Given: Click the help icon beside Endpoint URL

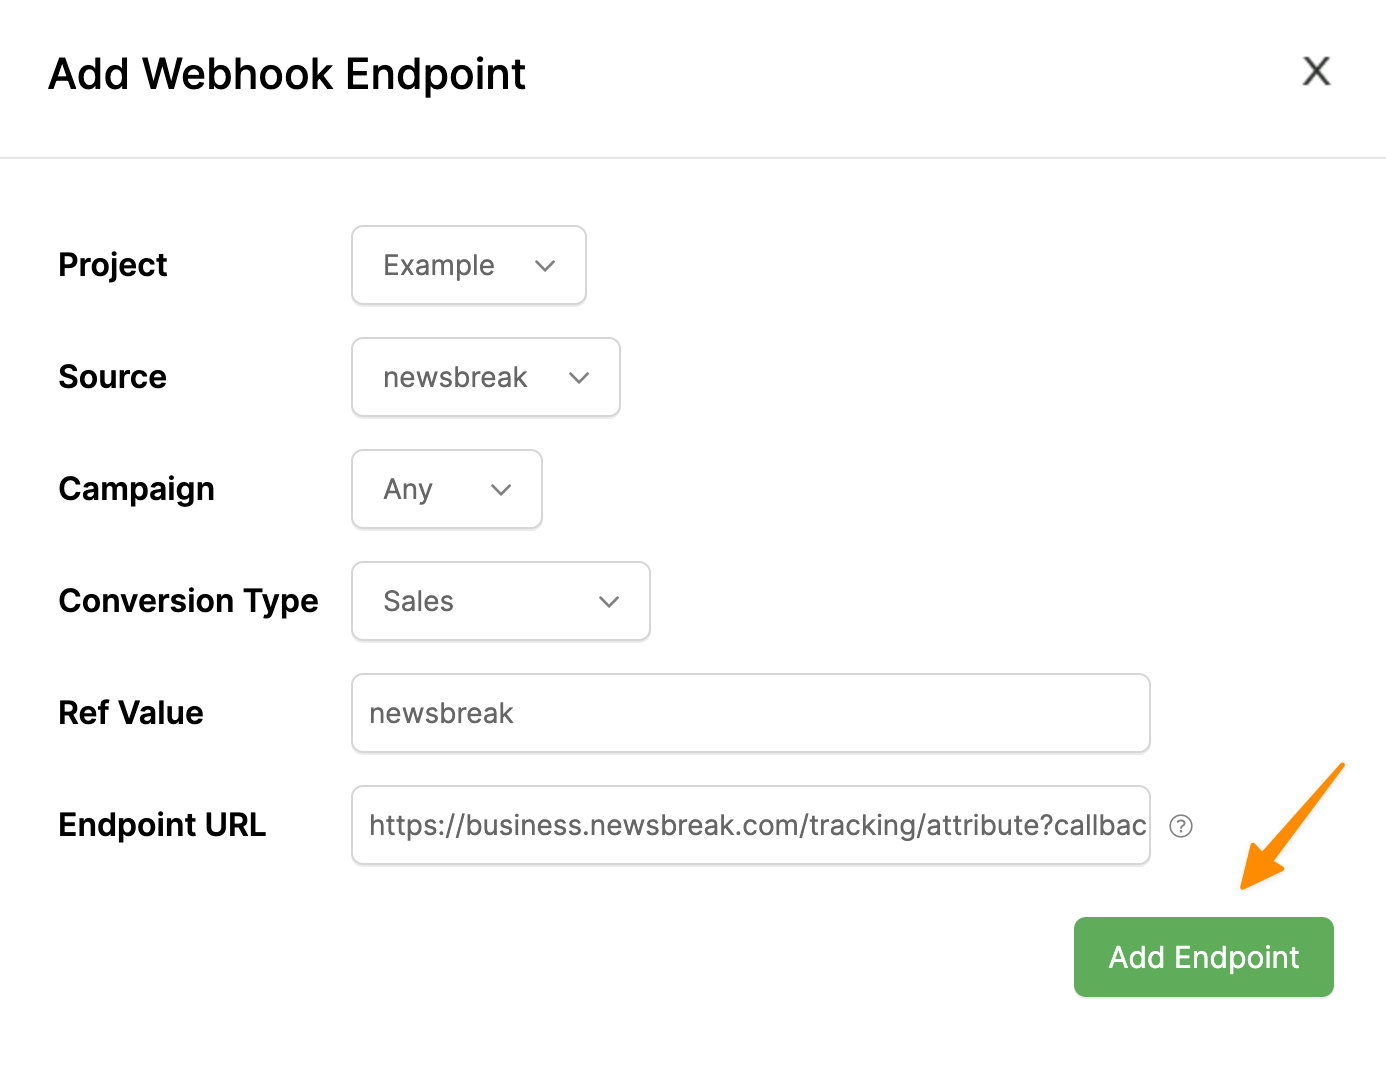Looking at the screenshot, I should pos(1181,826).
